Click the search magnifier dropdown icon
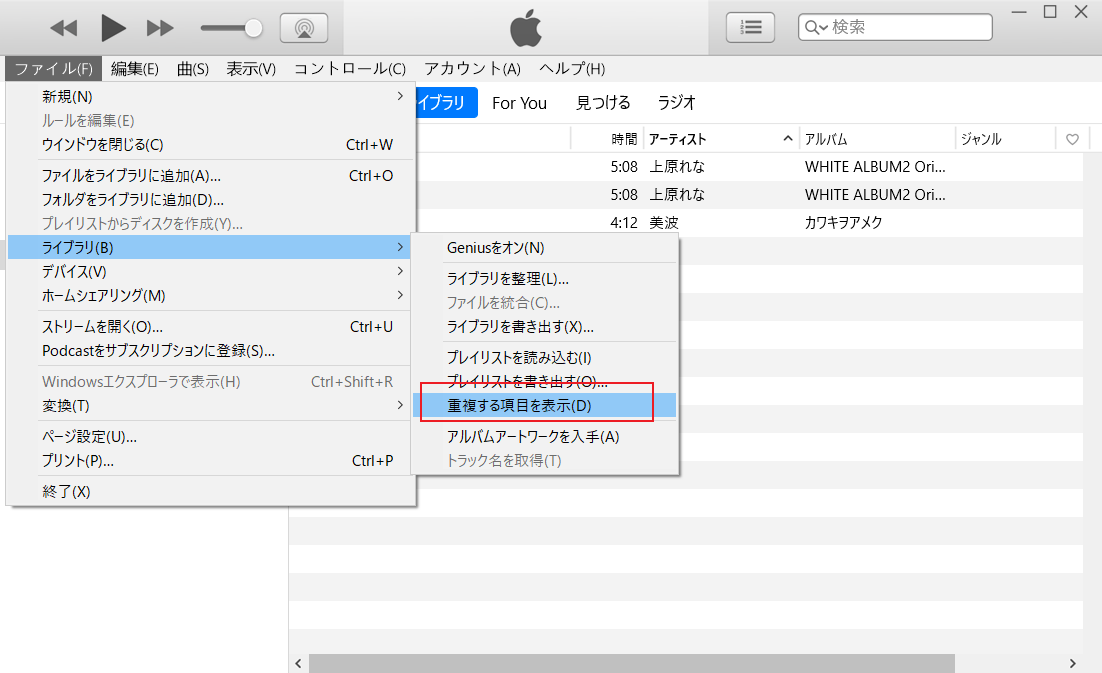The width and height of the screenshot is (1102, 673). click(x=816, y=27)
